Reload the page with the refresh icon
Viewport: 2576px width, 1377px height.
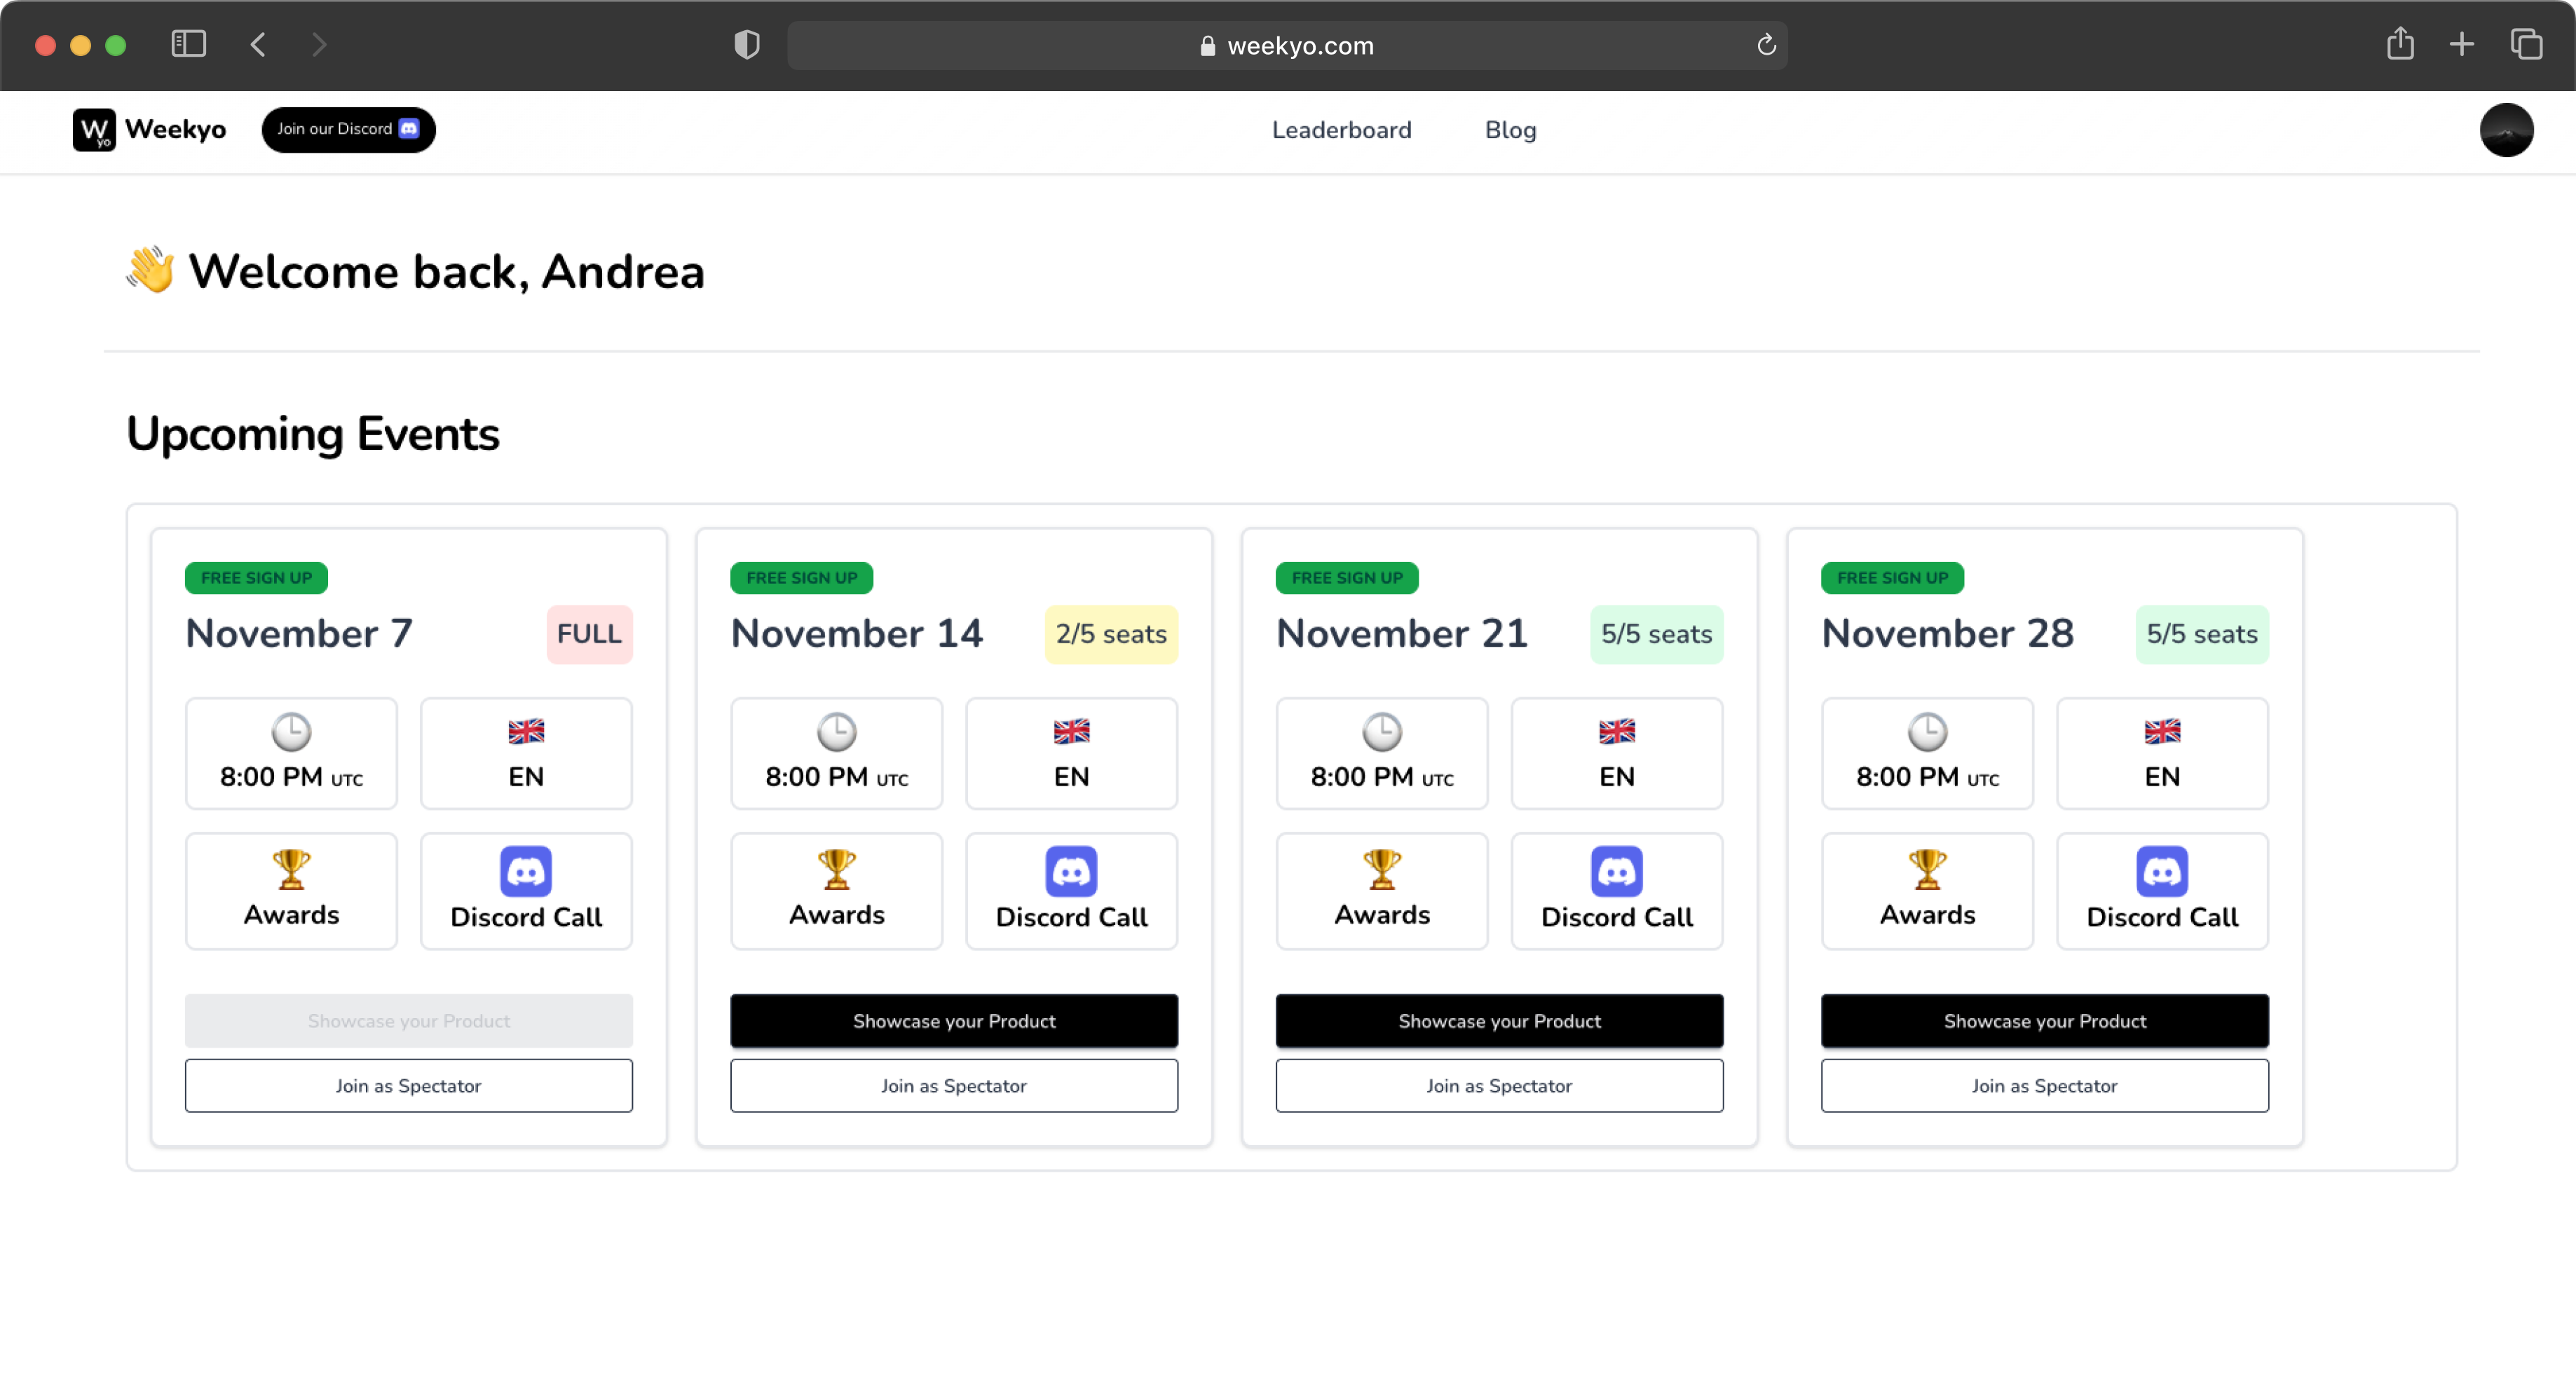(1766, 45)
